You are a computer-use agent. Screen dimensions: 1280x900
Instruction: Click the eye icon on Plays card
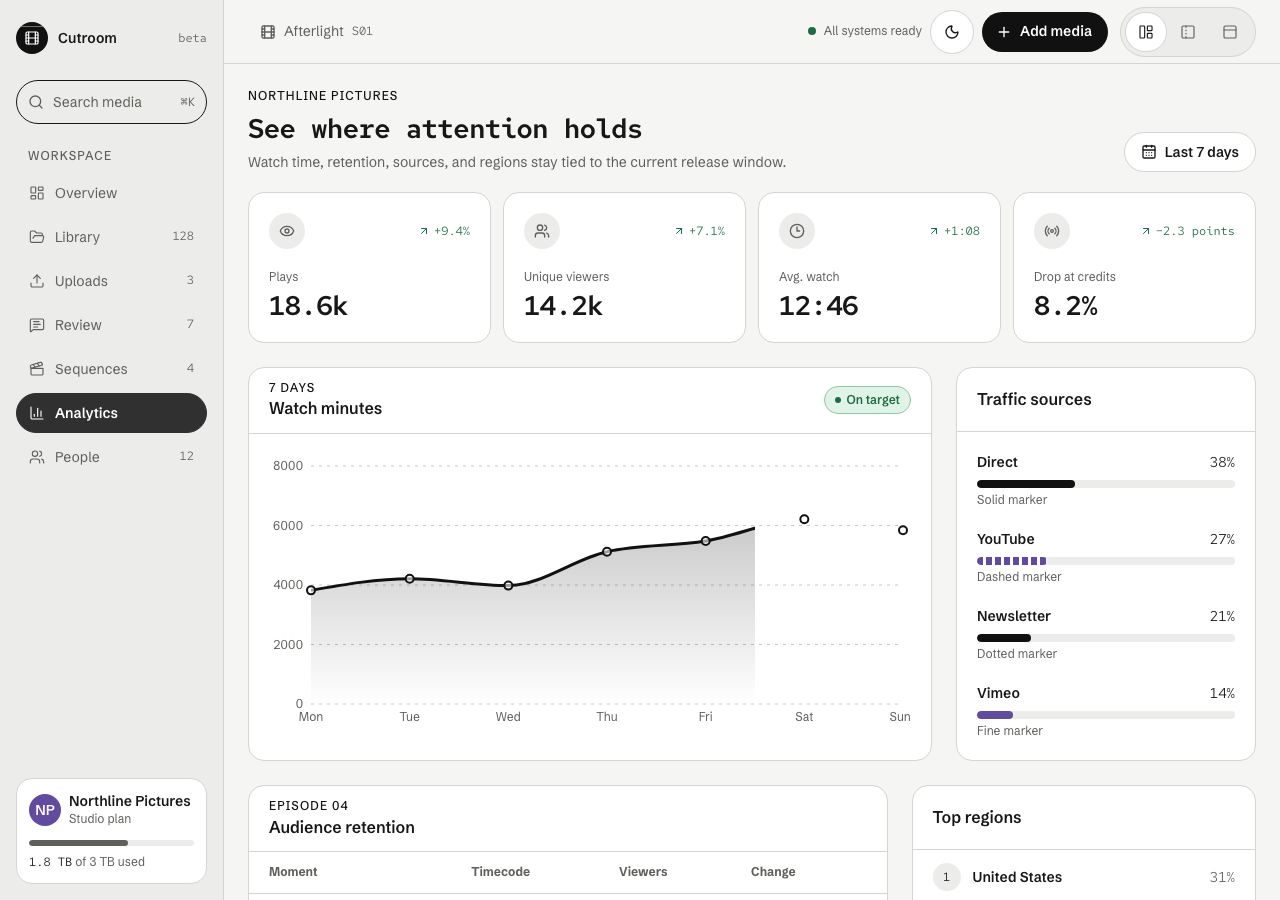pyautogui.click(x=287, y=231)
